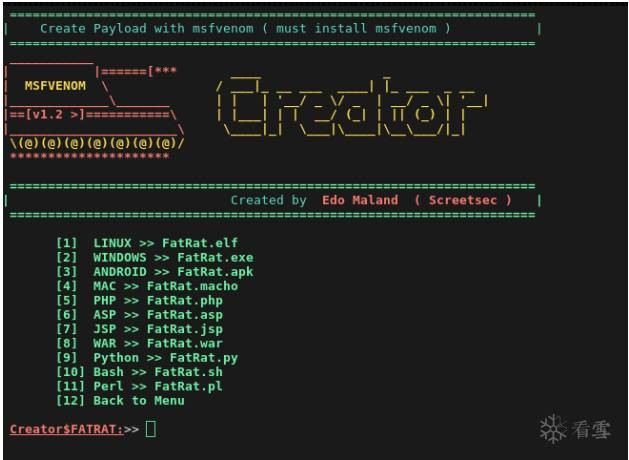Select the PHP FatRat.php entry

(139, 301)
